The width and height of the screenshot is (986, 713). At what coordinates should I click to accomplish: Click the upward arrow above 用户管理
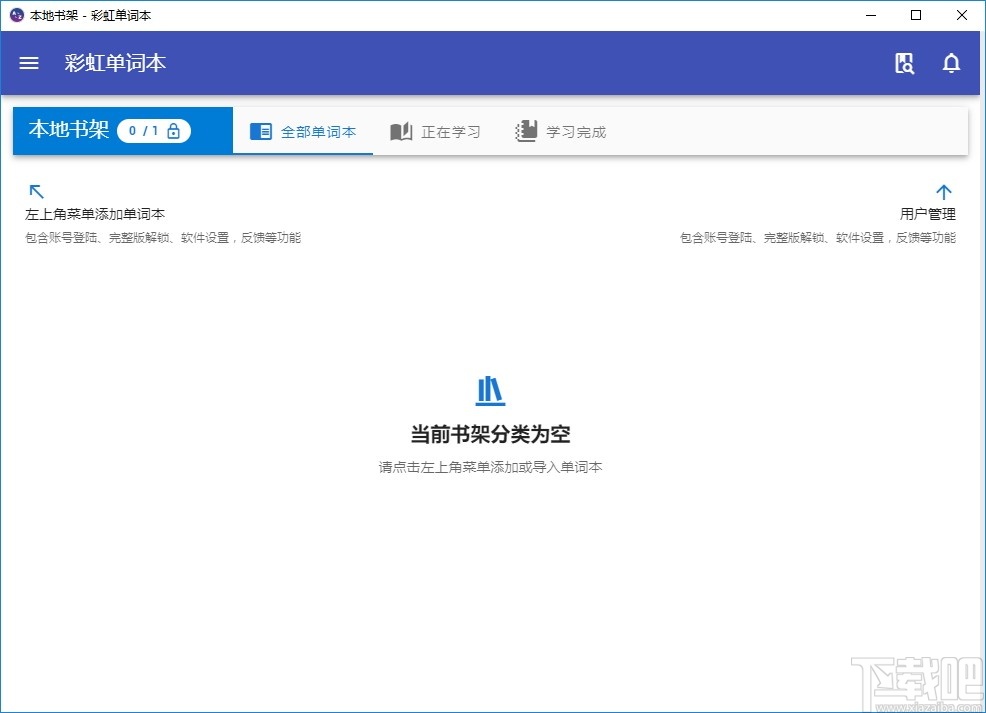(x=944, y=192)
